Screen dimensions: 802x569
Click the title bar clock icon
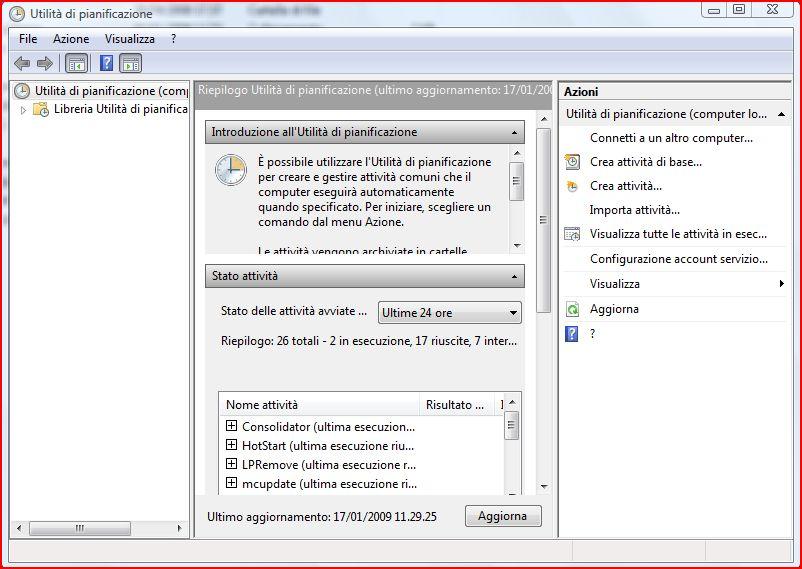17,14
